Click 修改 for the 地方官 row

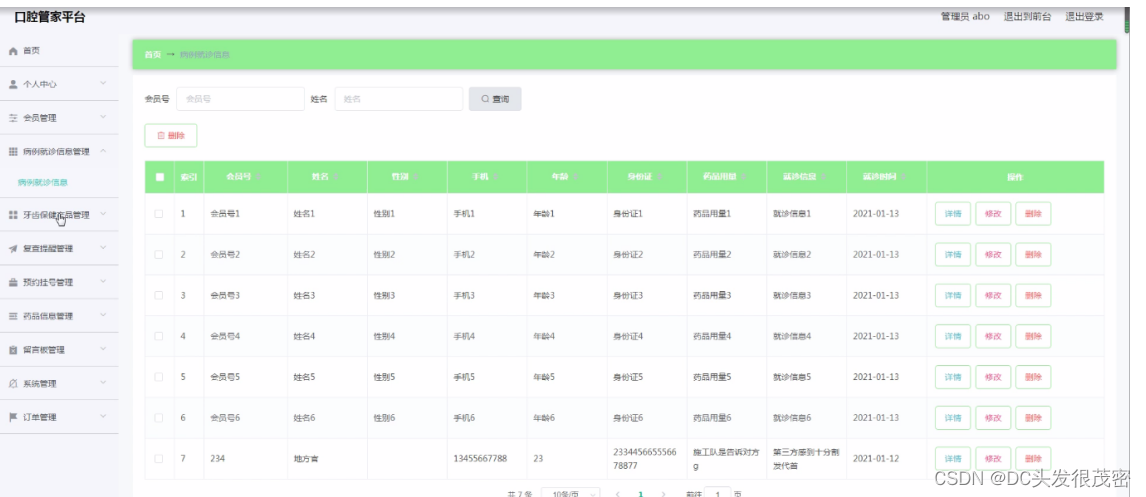pos(993,458)
